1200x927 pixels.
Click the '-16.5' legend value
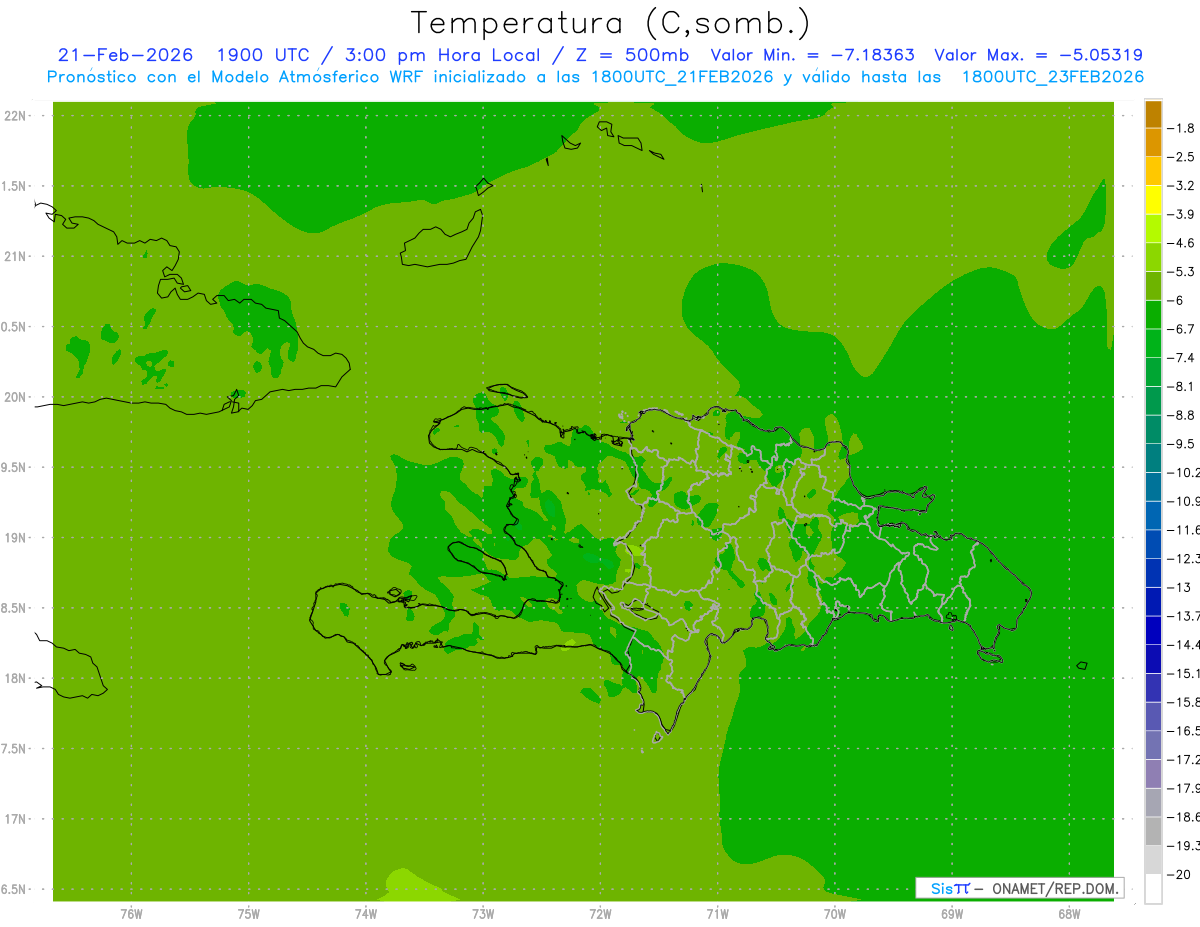pyautogui.click(x=1184, y=731)
